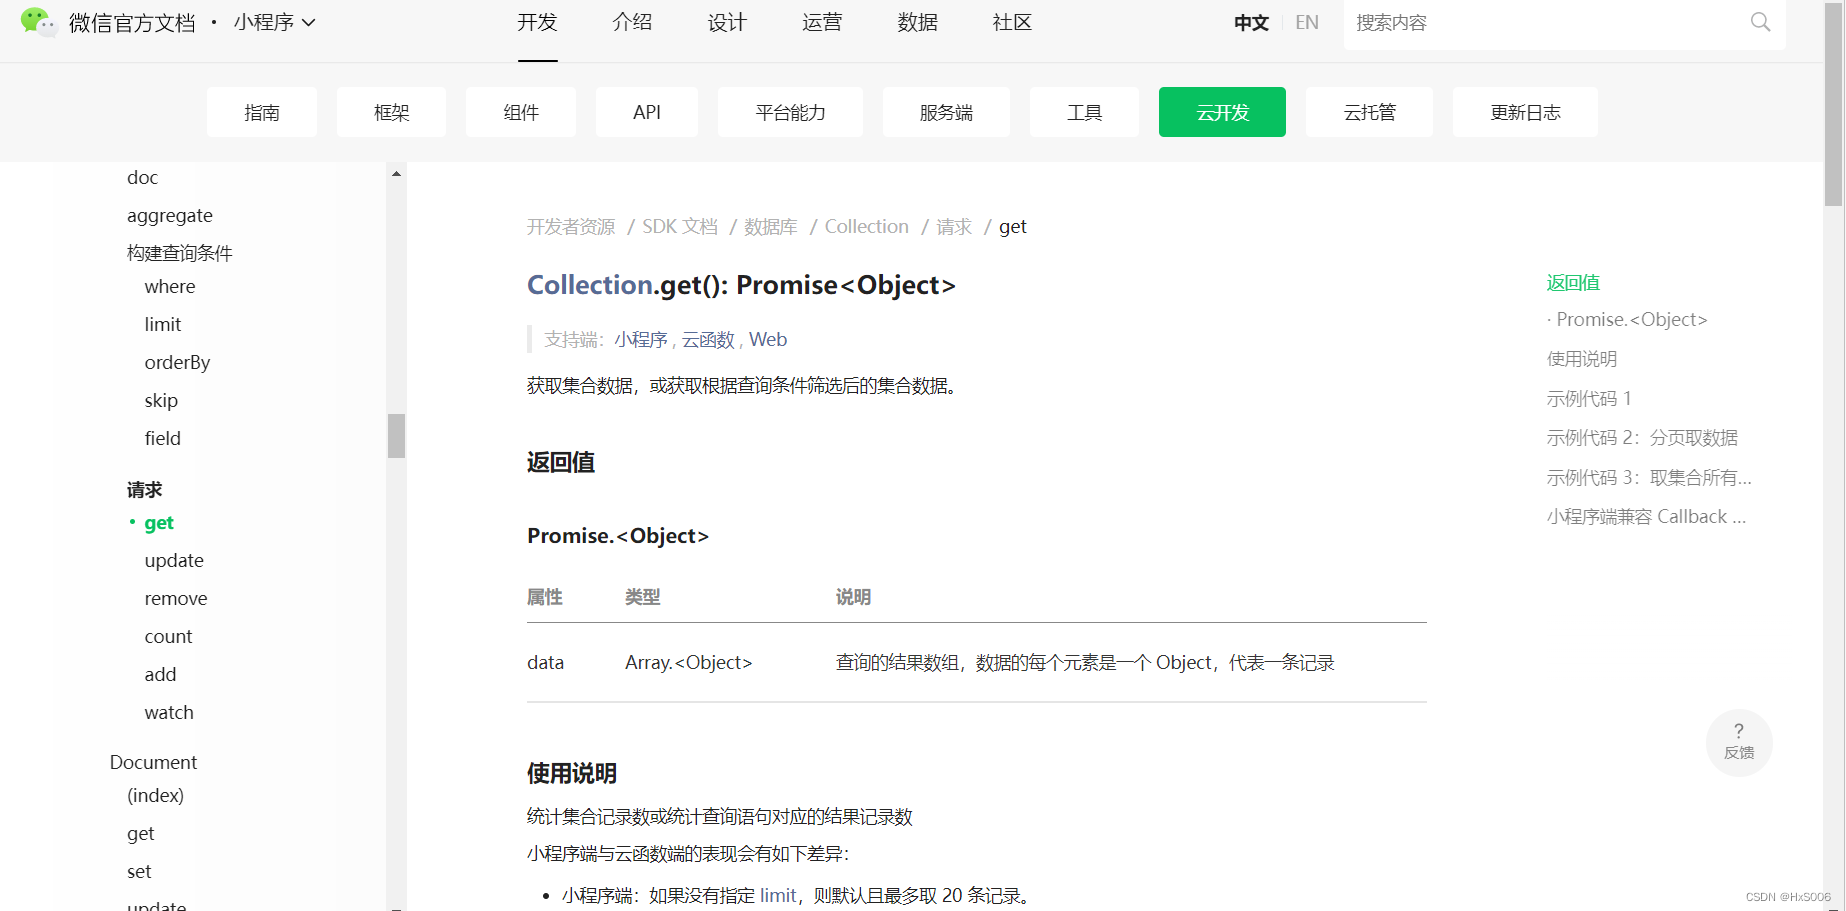
Task: Open aggregate in the sidebar
Action: pos(170,215)
